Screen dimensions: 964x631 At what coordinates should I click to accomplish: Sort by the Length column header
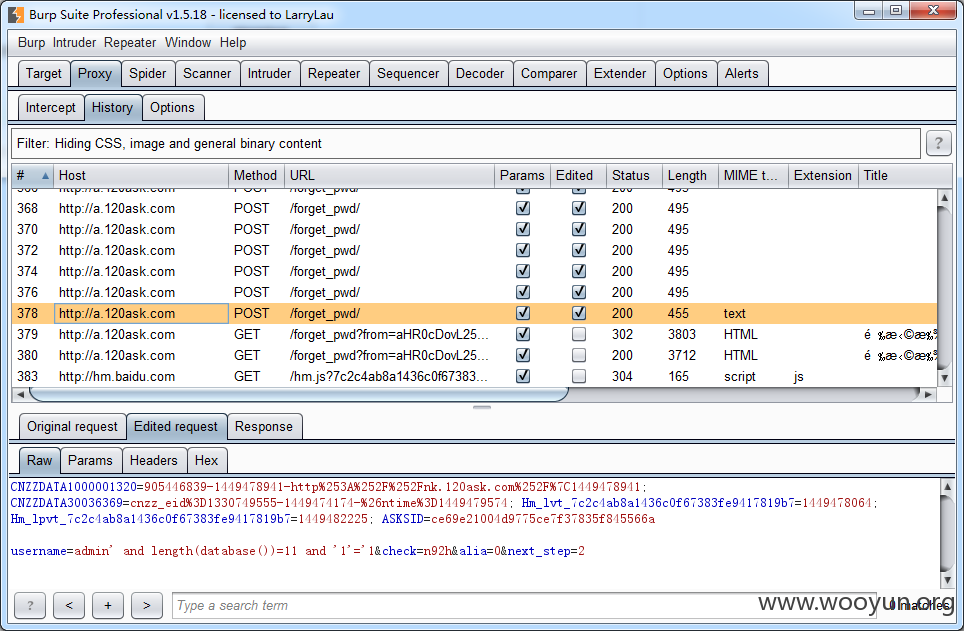click(690, 176)
